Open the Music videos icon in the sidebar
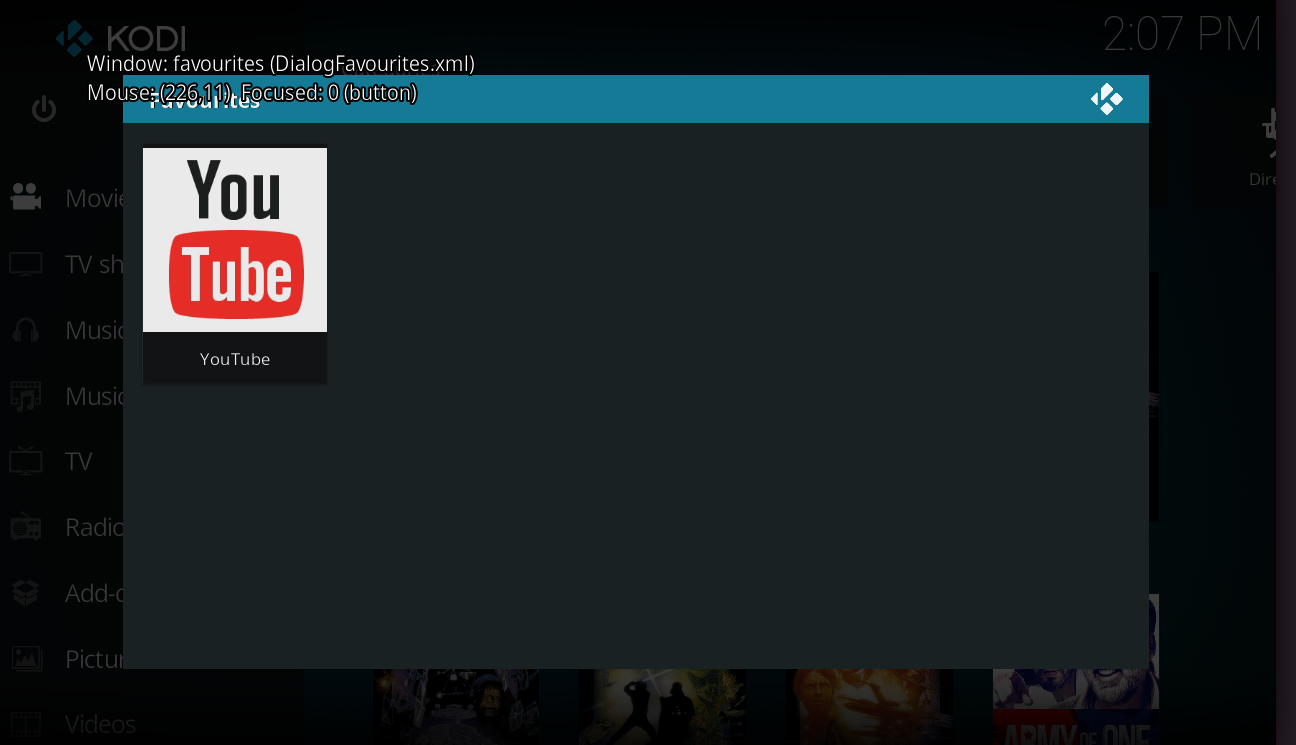The height and width of the screenshot is (745, 1296). pos(26,396)
